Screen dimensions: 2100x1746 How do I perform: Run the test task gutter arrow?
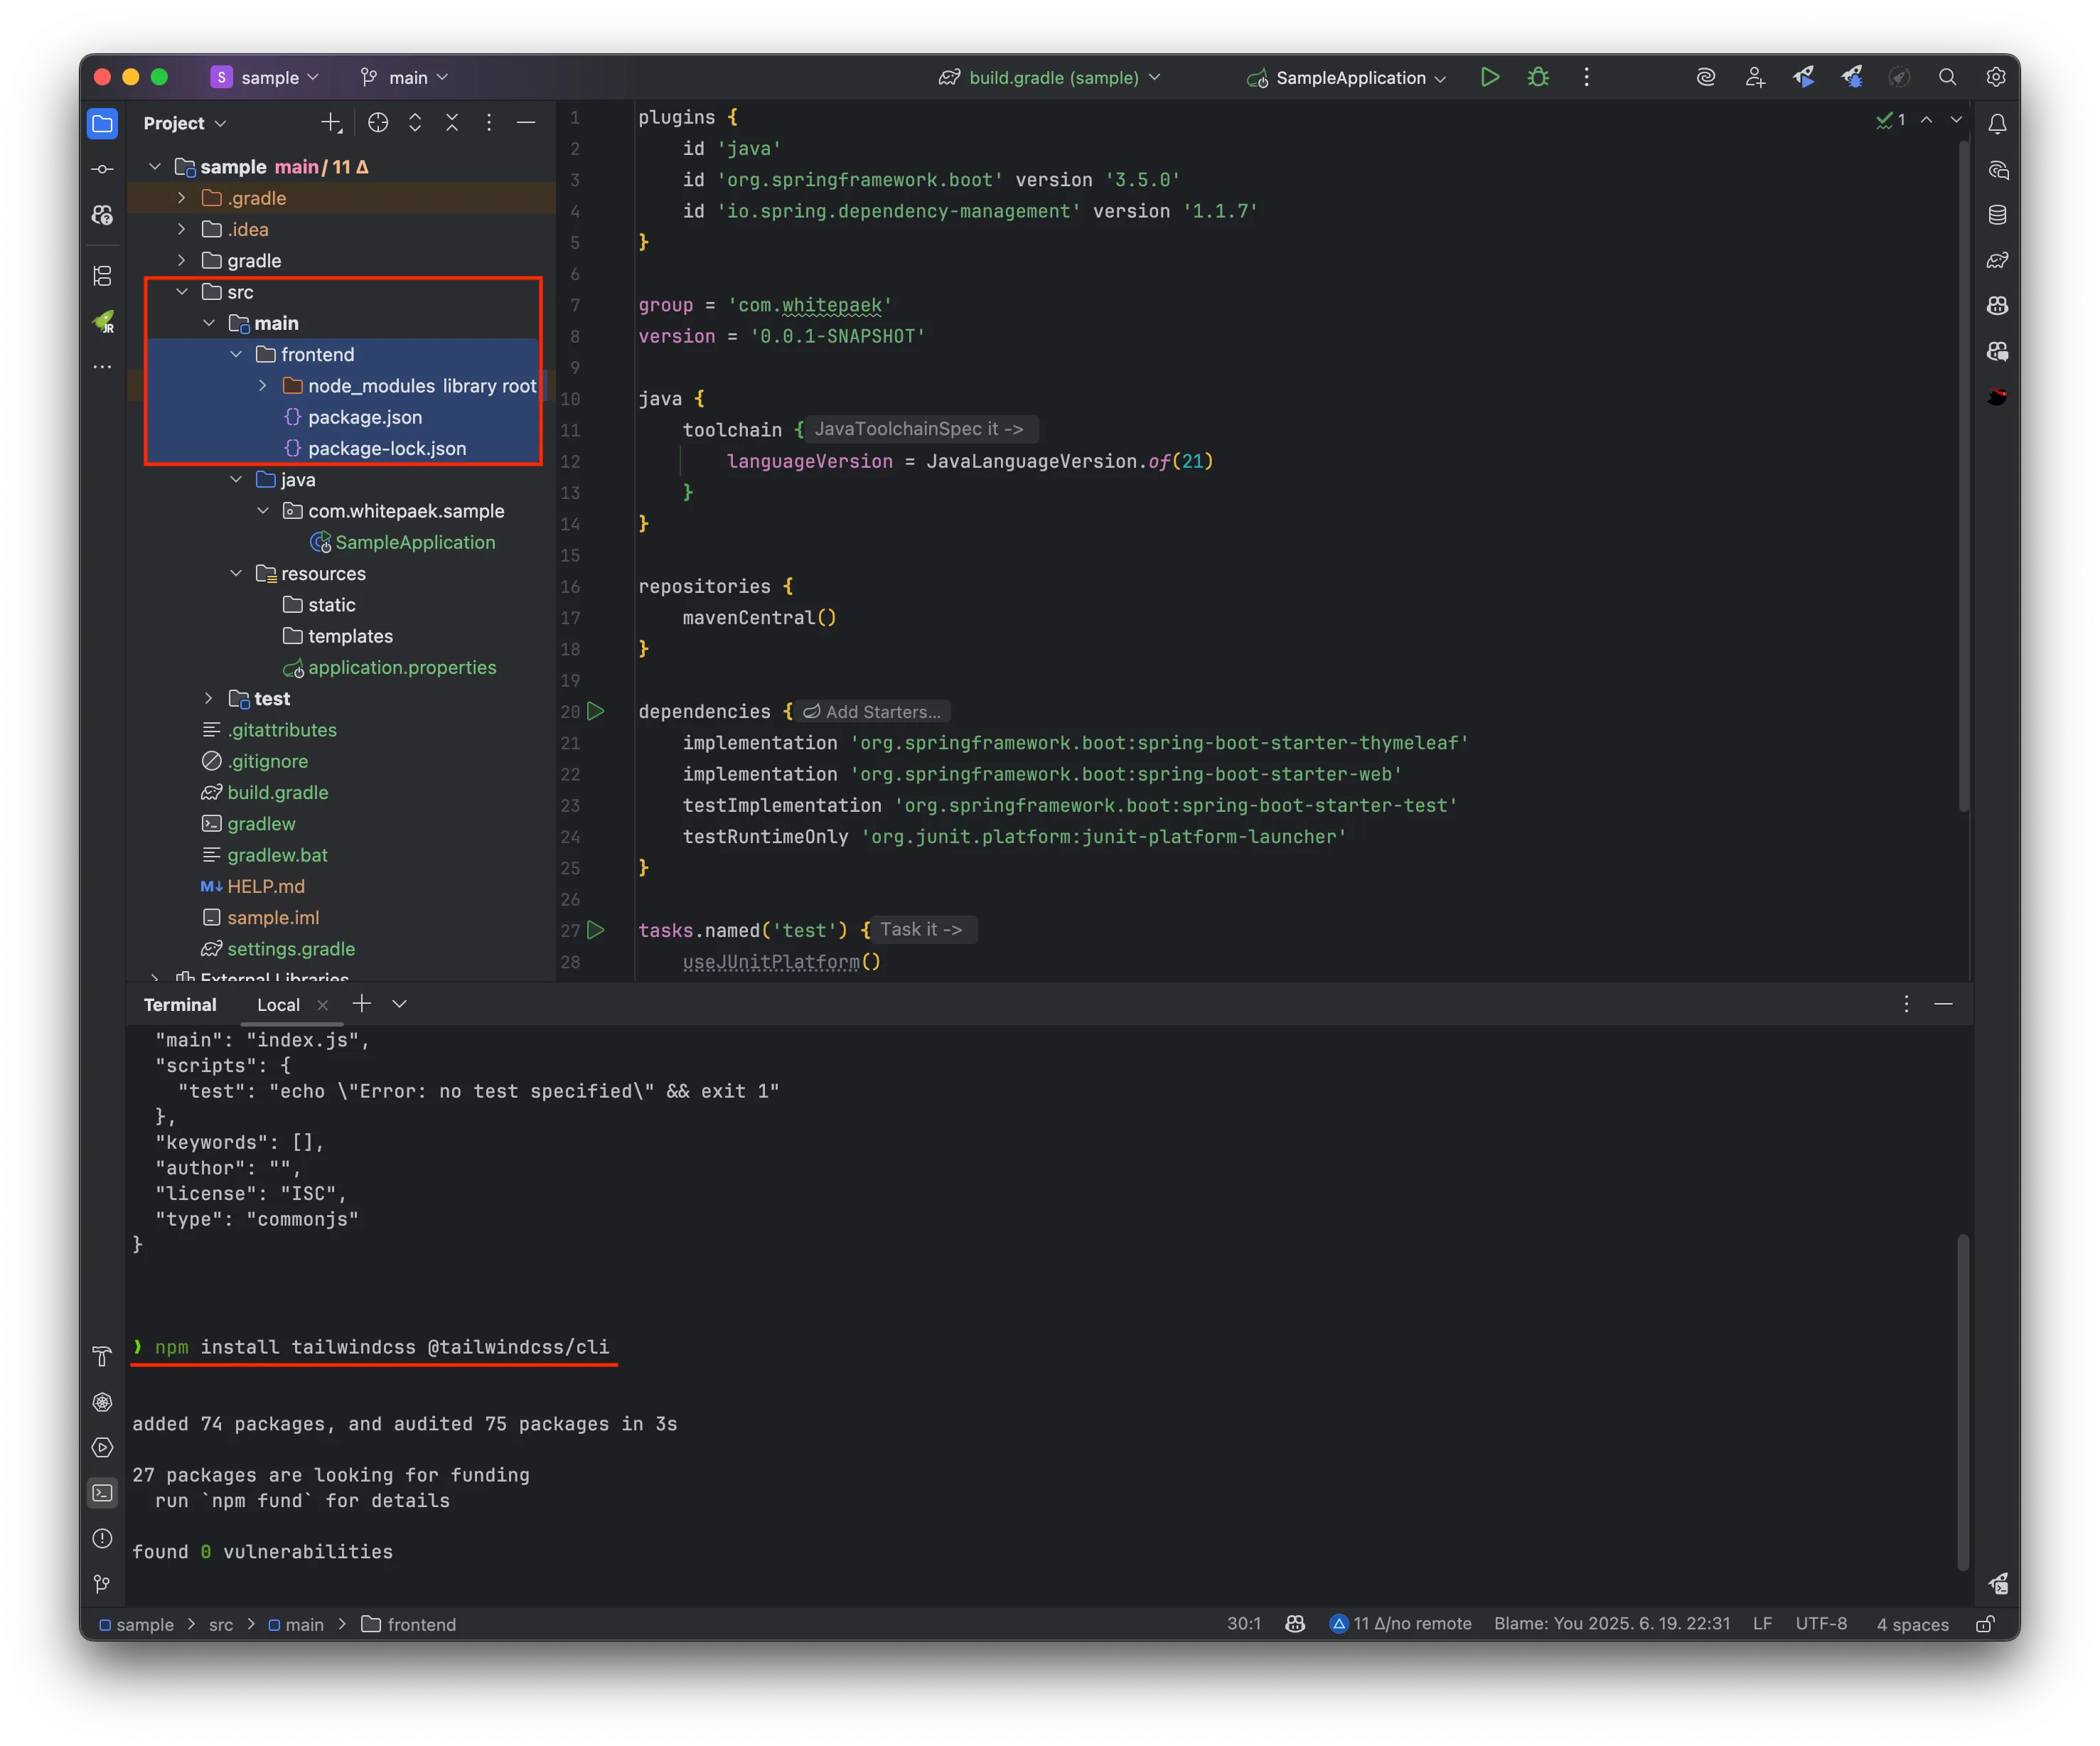pos(596,930)
